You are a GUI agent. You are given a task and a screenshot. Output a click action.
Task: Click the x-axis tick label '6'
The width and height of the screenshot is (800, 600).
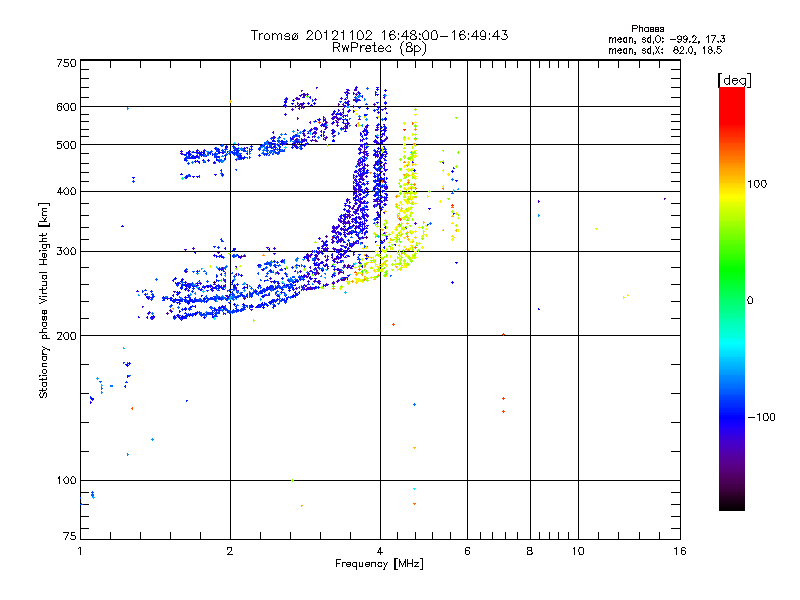(467, 551)
